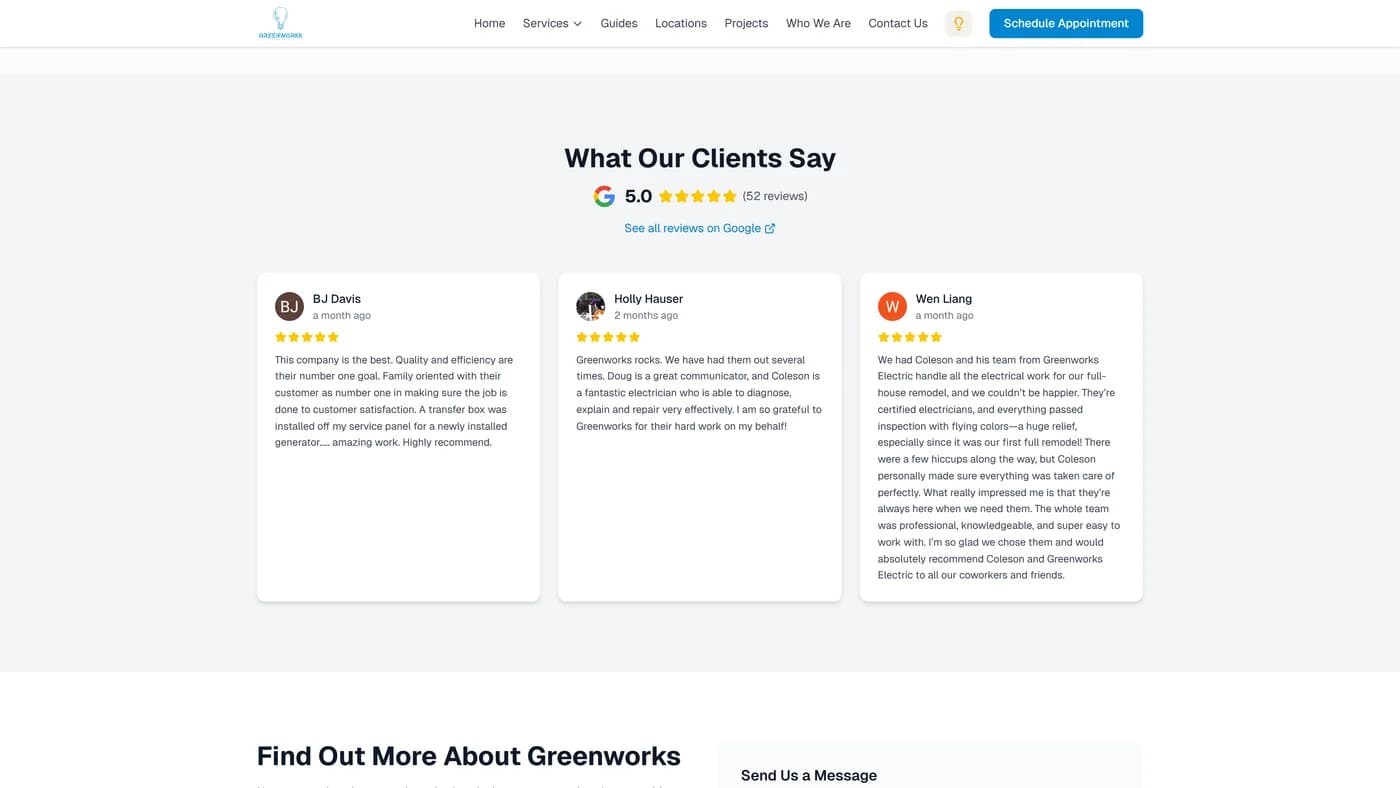Click Holly Hauser's profile photo

(591, 307)
